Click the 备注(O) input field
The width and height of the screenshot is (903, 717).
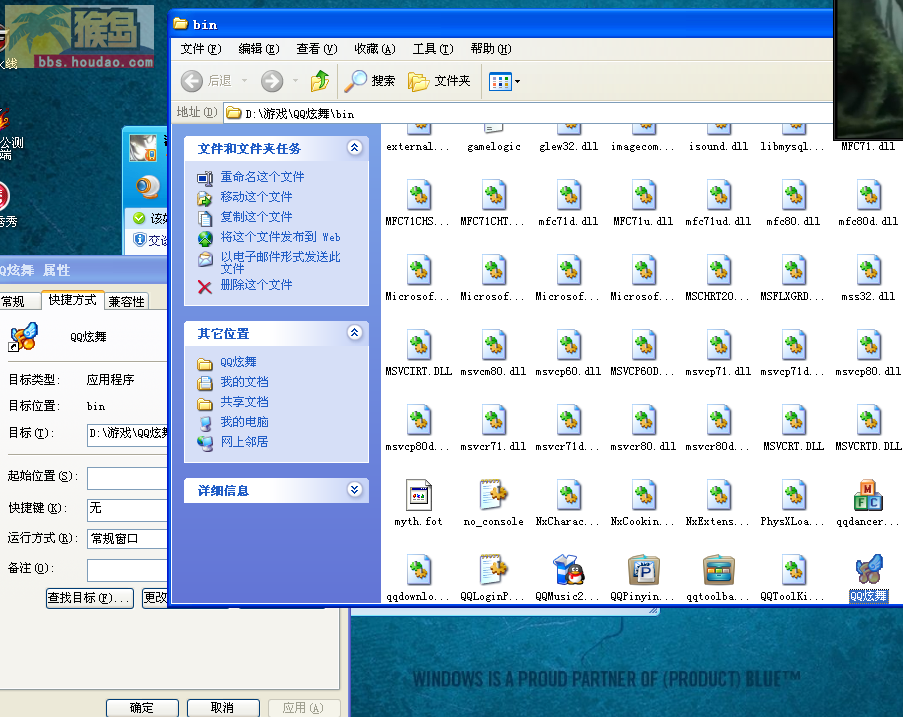tap(127, 570)
